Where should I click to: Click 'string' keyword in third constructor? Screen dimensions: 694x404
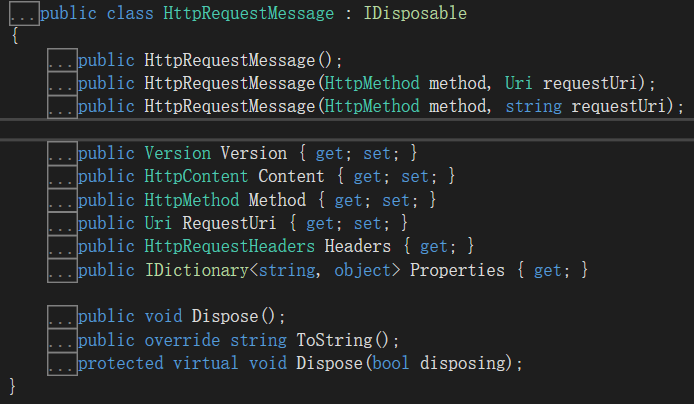(533, 107)
